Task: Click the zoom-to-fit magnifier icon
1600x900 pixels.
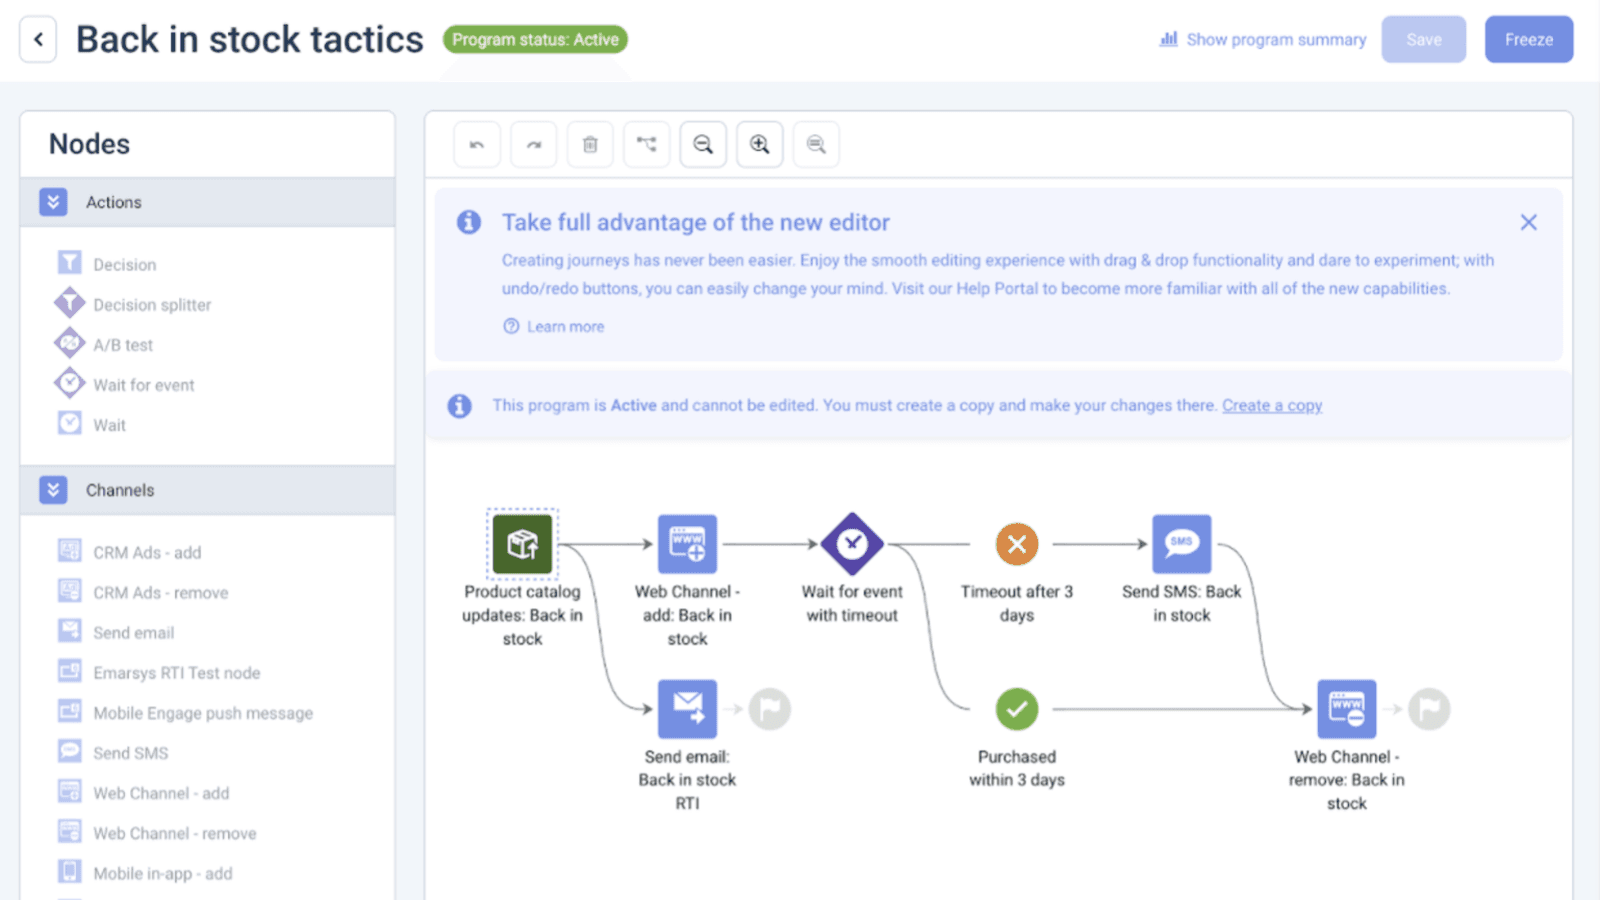Action: coord(815,144)
